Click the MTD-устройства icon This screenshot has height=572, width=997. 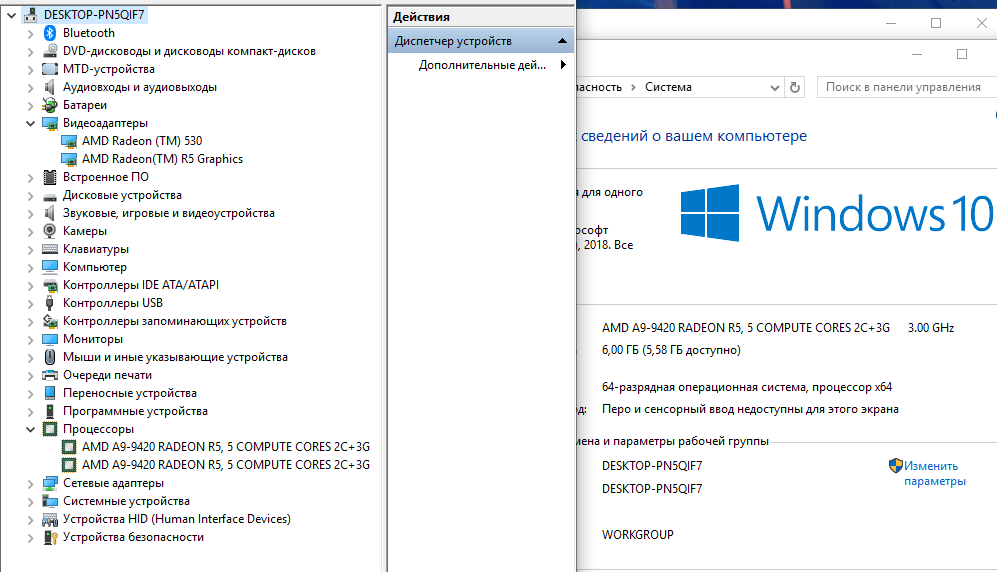pos(50,69)
